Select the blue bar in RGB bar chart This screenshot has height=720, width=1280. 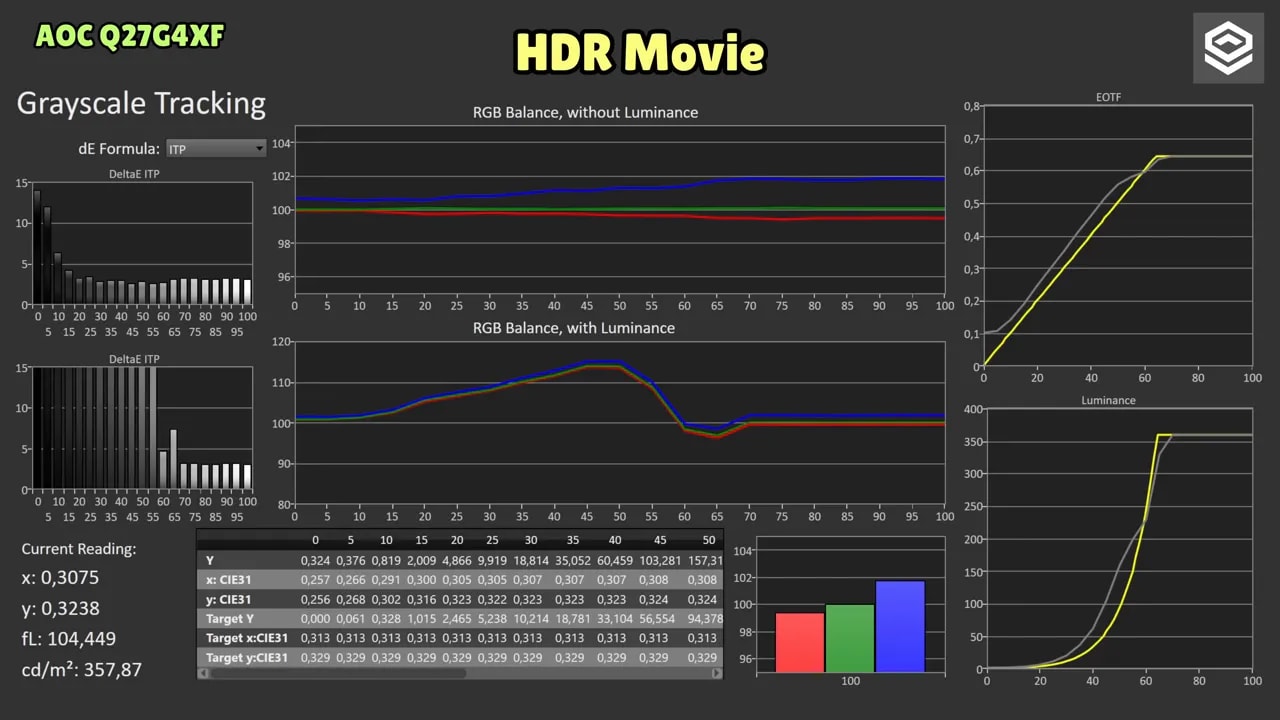(900, 626)
